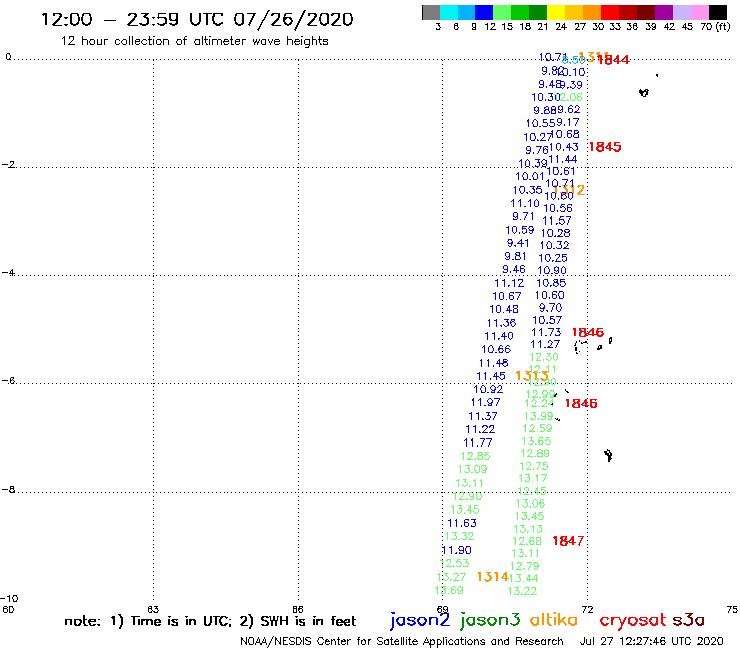Click the green wave height 12.30
This screenshot has width=740, height=650.
point(544,357)
